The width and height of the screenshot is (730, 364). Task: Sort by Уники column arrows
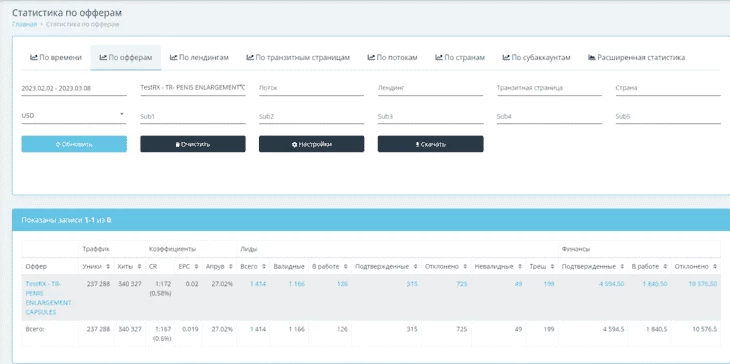[x=108, y=267]
